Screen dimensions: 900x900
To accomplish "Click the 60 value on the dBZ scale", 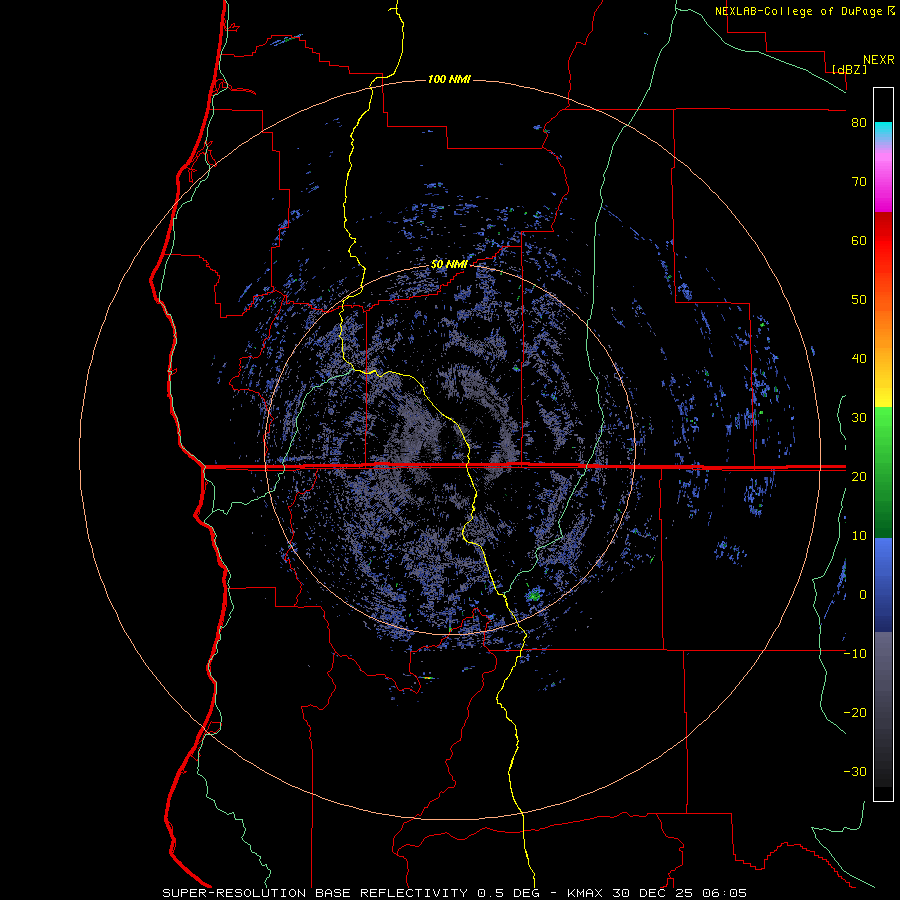I will [859, 240].
